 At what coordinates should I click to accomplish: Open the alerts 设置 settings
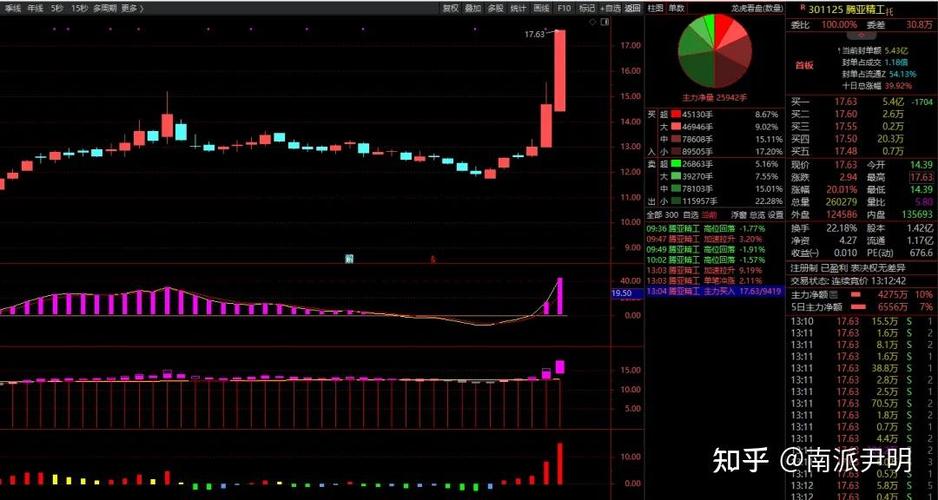click(x=775, y=215)
